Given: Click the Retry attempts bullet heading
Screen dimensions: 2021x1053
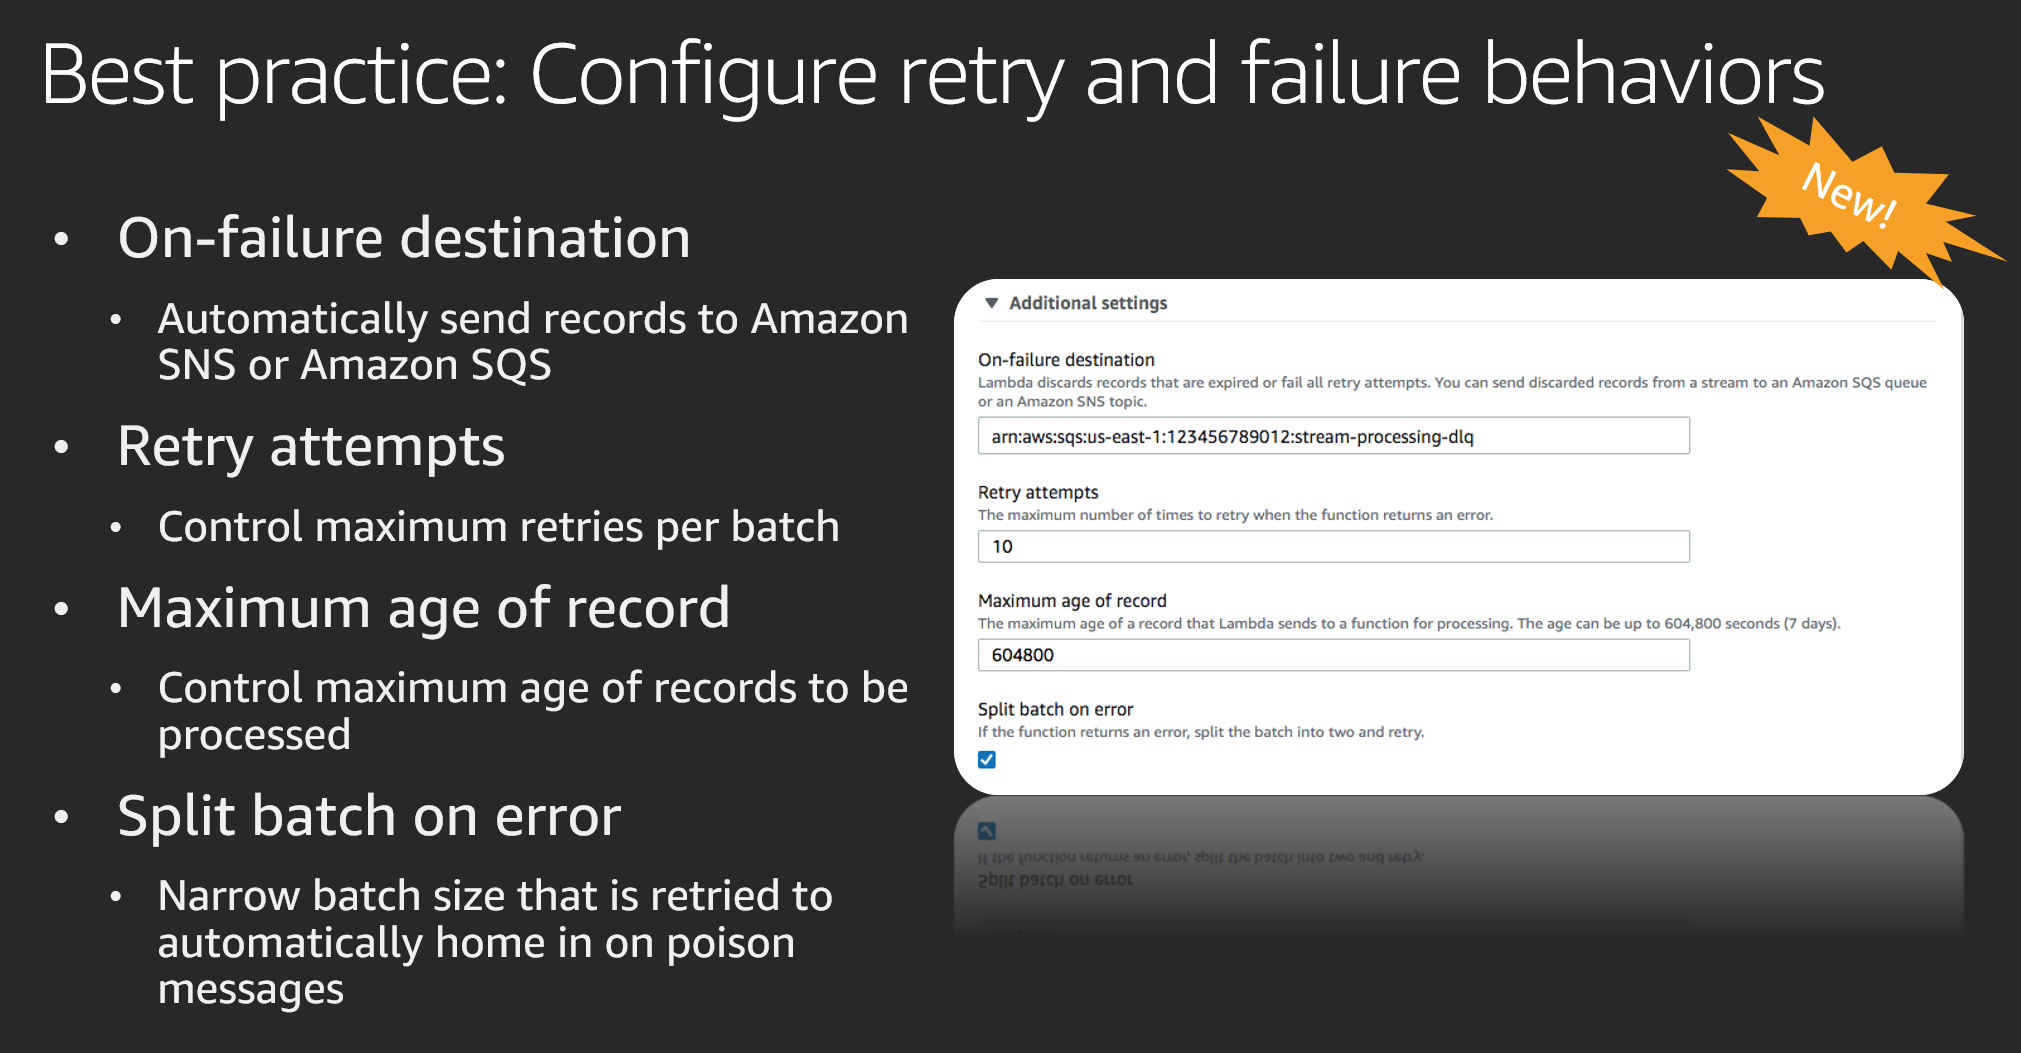Looking at the screenshot, I should pyautogui.click(x=311, y=447).
